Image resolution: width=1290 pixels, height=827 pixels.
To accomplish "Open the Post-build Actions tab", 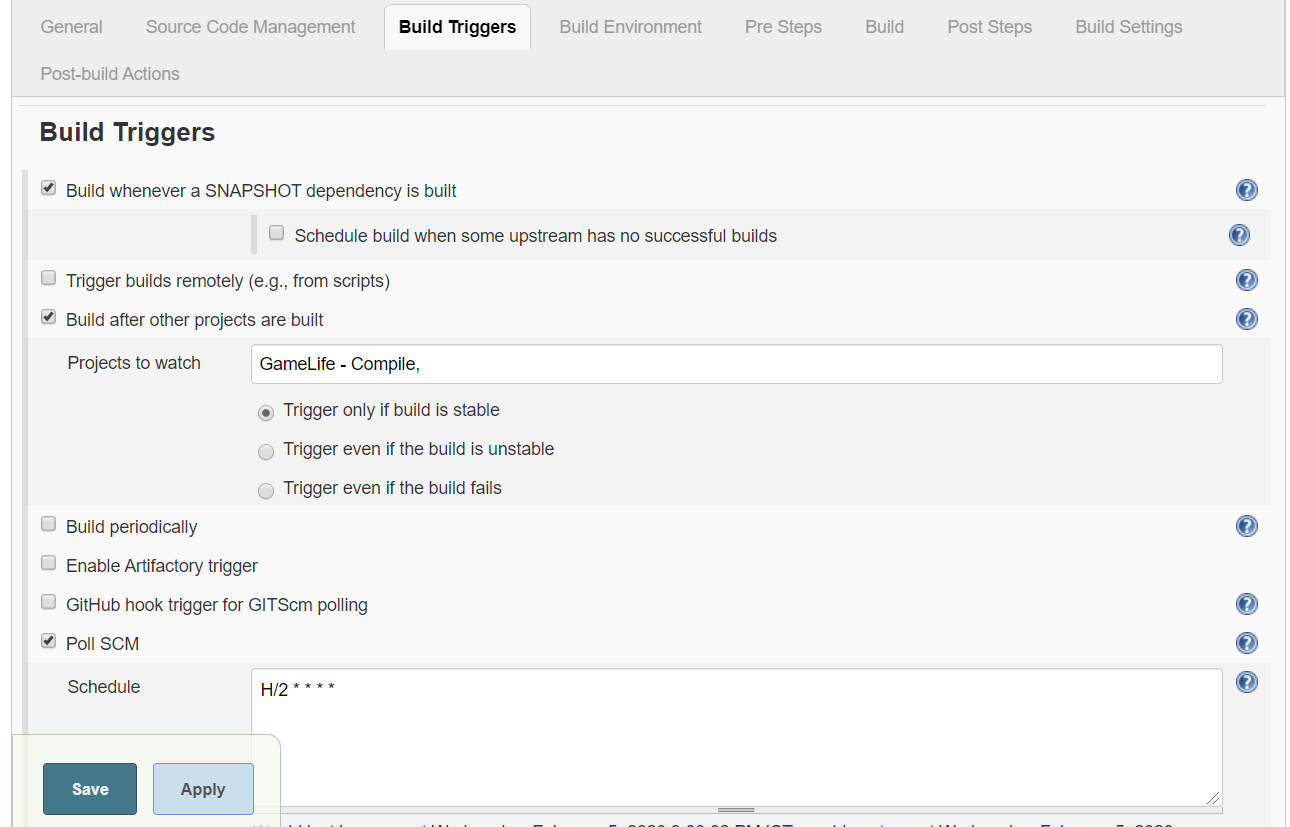I will tap(110, 74).
